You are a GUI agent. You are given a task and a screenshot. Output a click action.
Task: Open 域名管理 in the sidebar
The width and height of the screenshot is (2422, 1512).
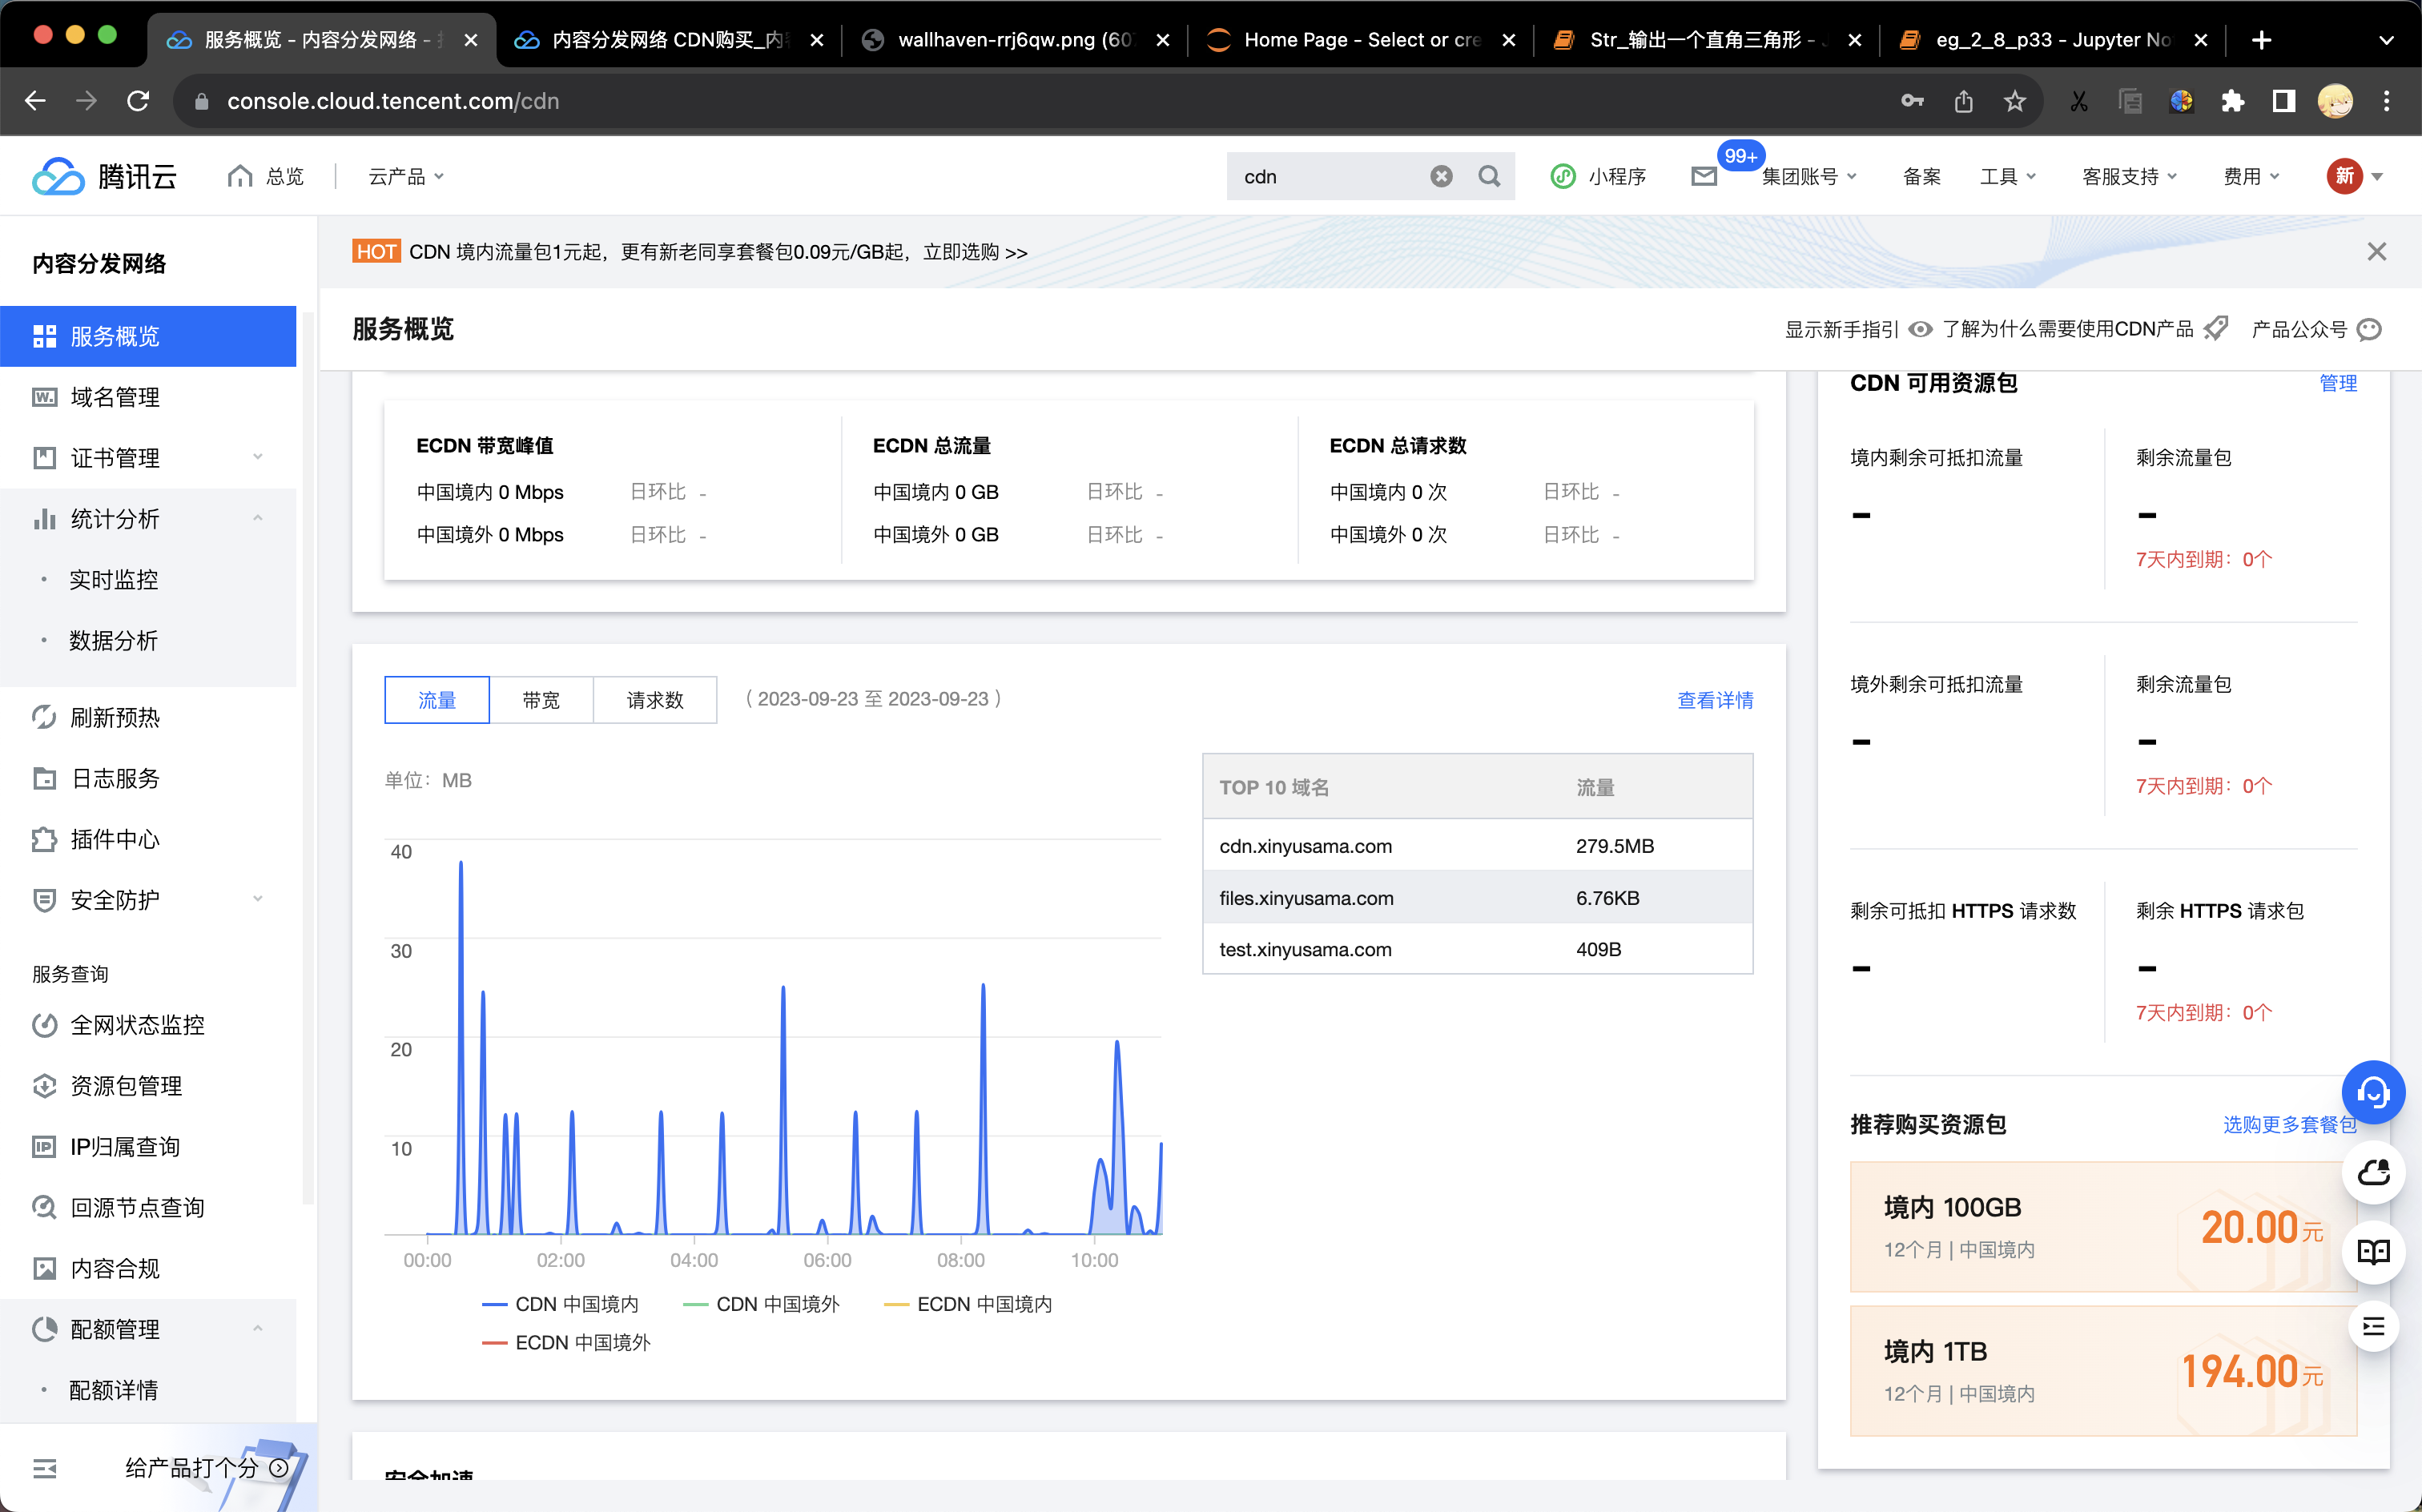tap(148, 397)
